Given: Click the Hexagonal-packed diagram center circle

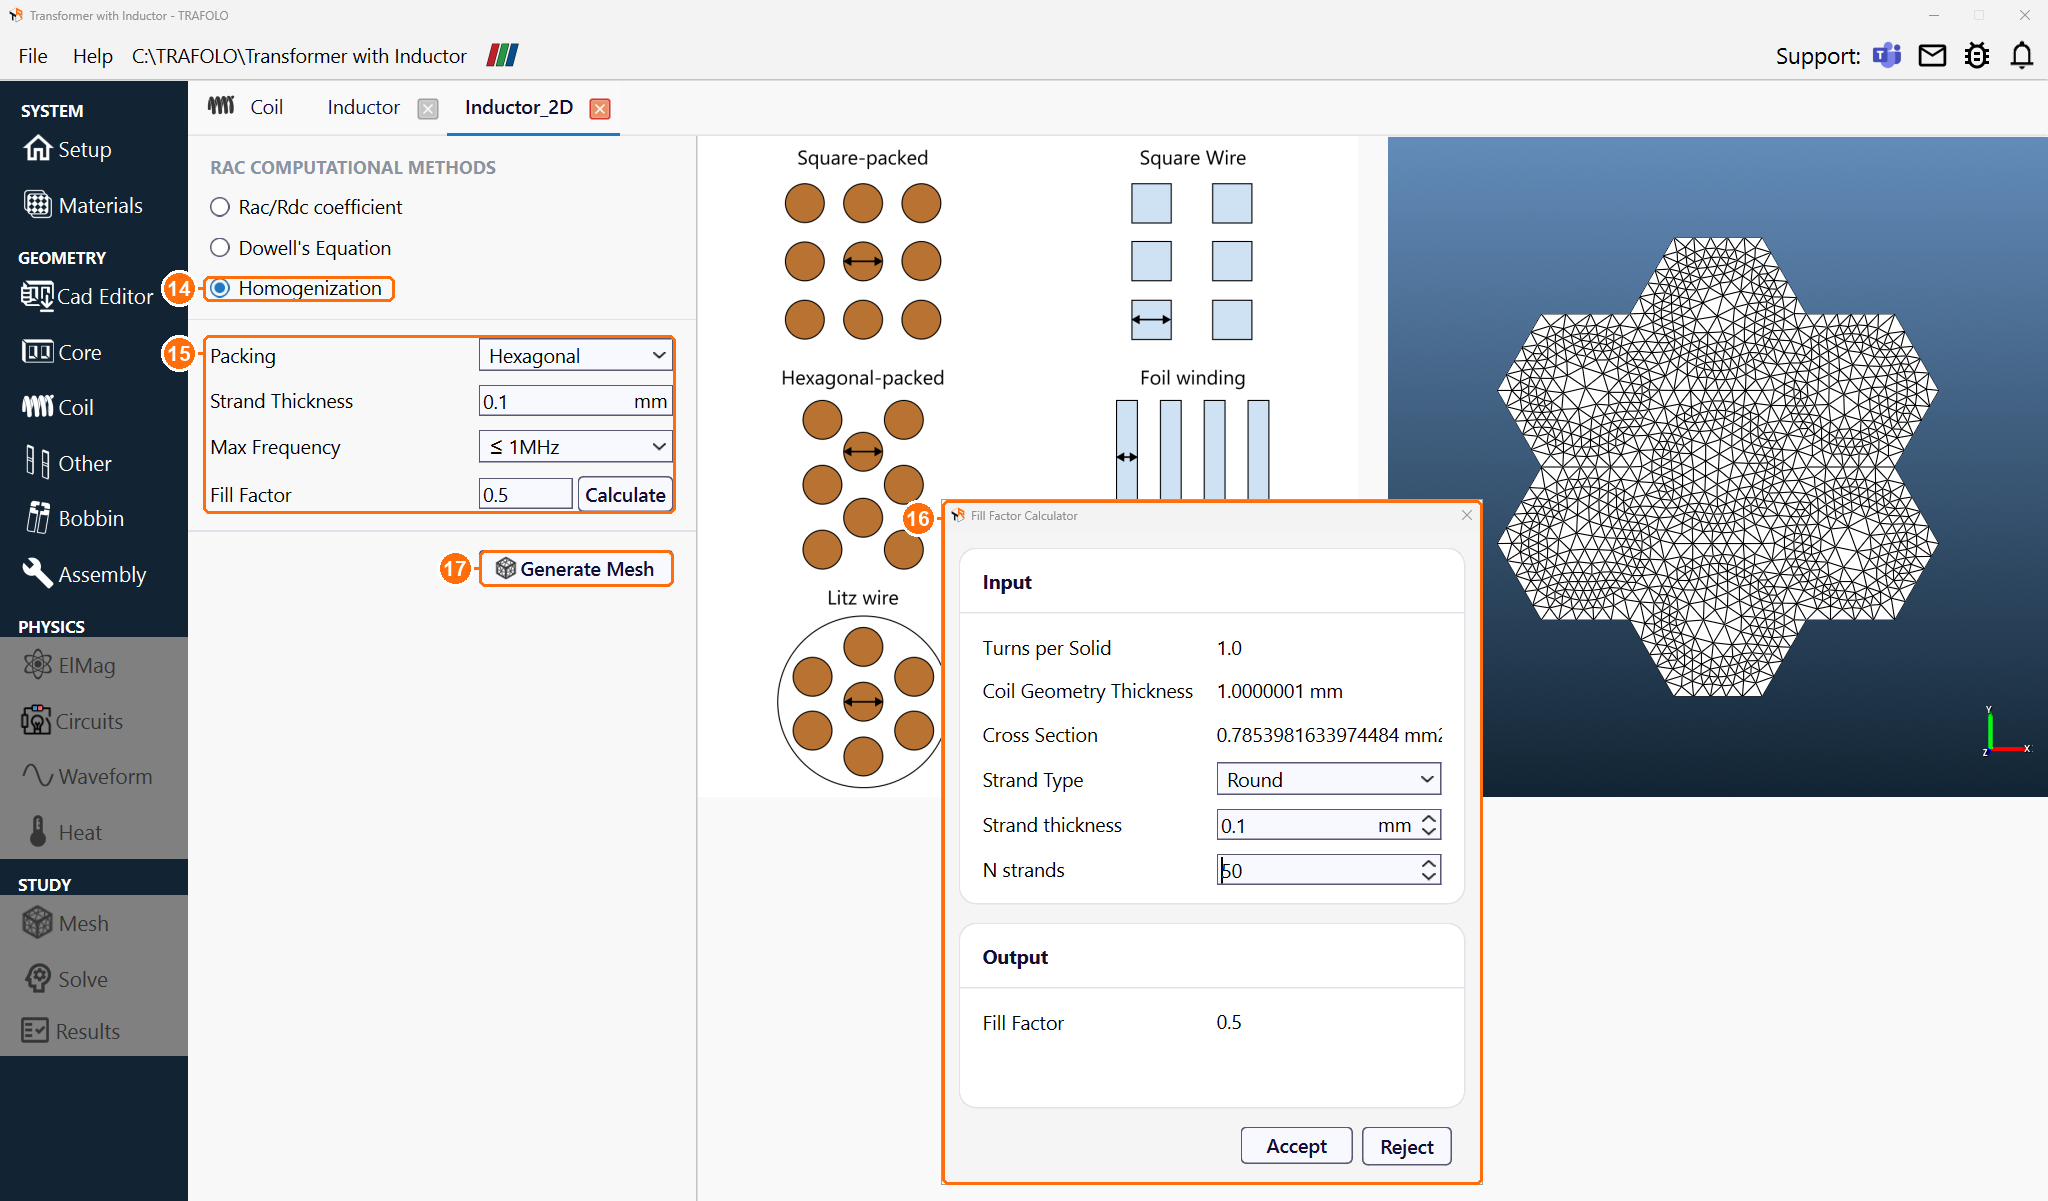Looking at the screenshot, I should [863, 452].
